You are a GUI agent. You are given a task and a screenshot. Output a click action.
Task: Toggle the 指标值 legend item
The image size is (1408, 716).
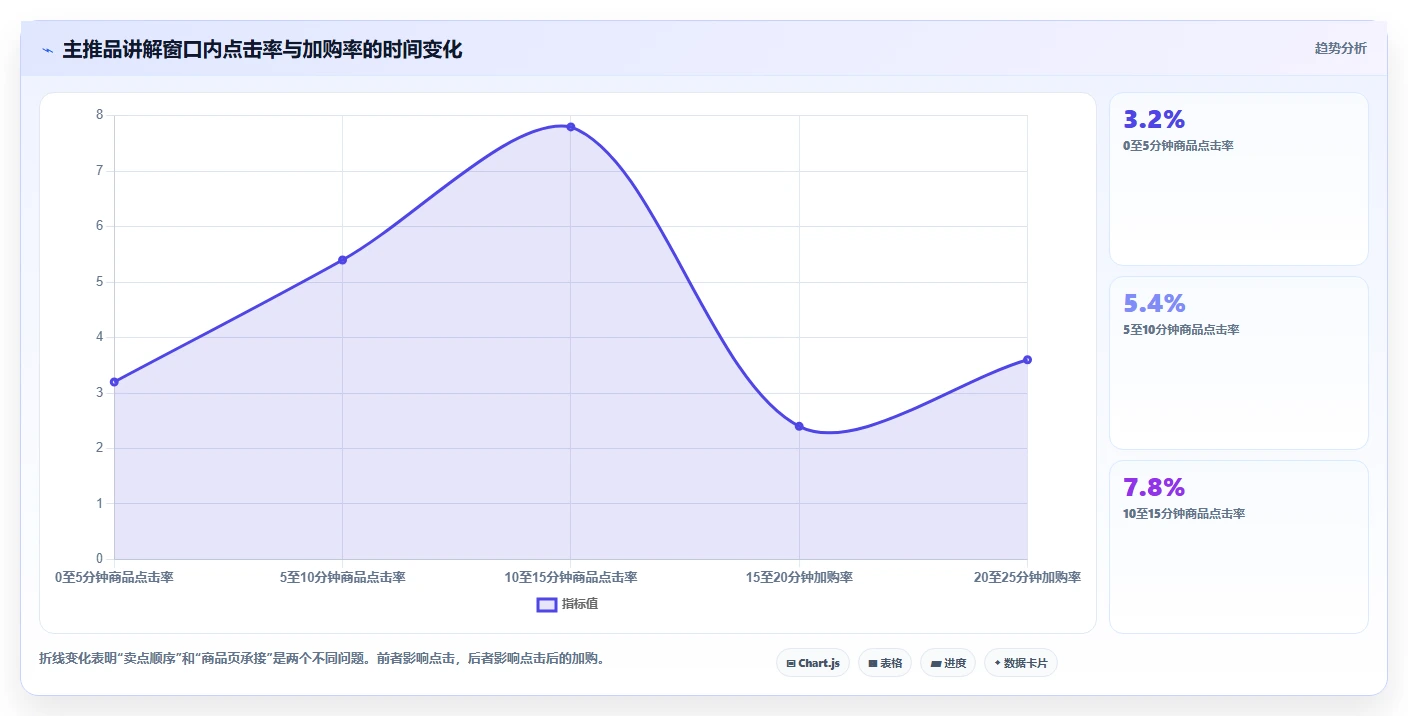pyautogui.click(x=568, y=604)
